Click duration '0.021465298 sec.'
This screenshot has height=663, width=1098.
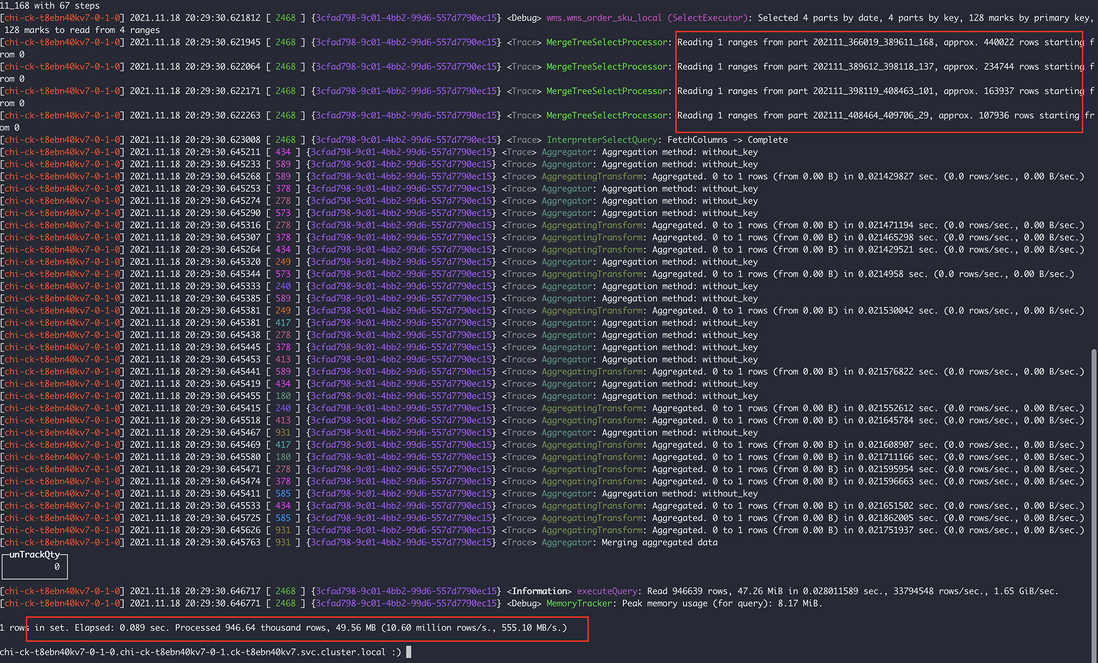(x=896, y=237)
